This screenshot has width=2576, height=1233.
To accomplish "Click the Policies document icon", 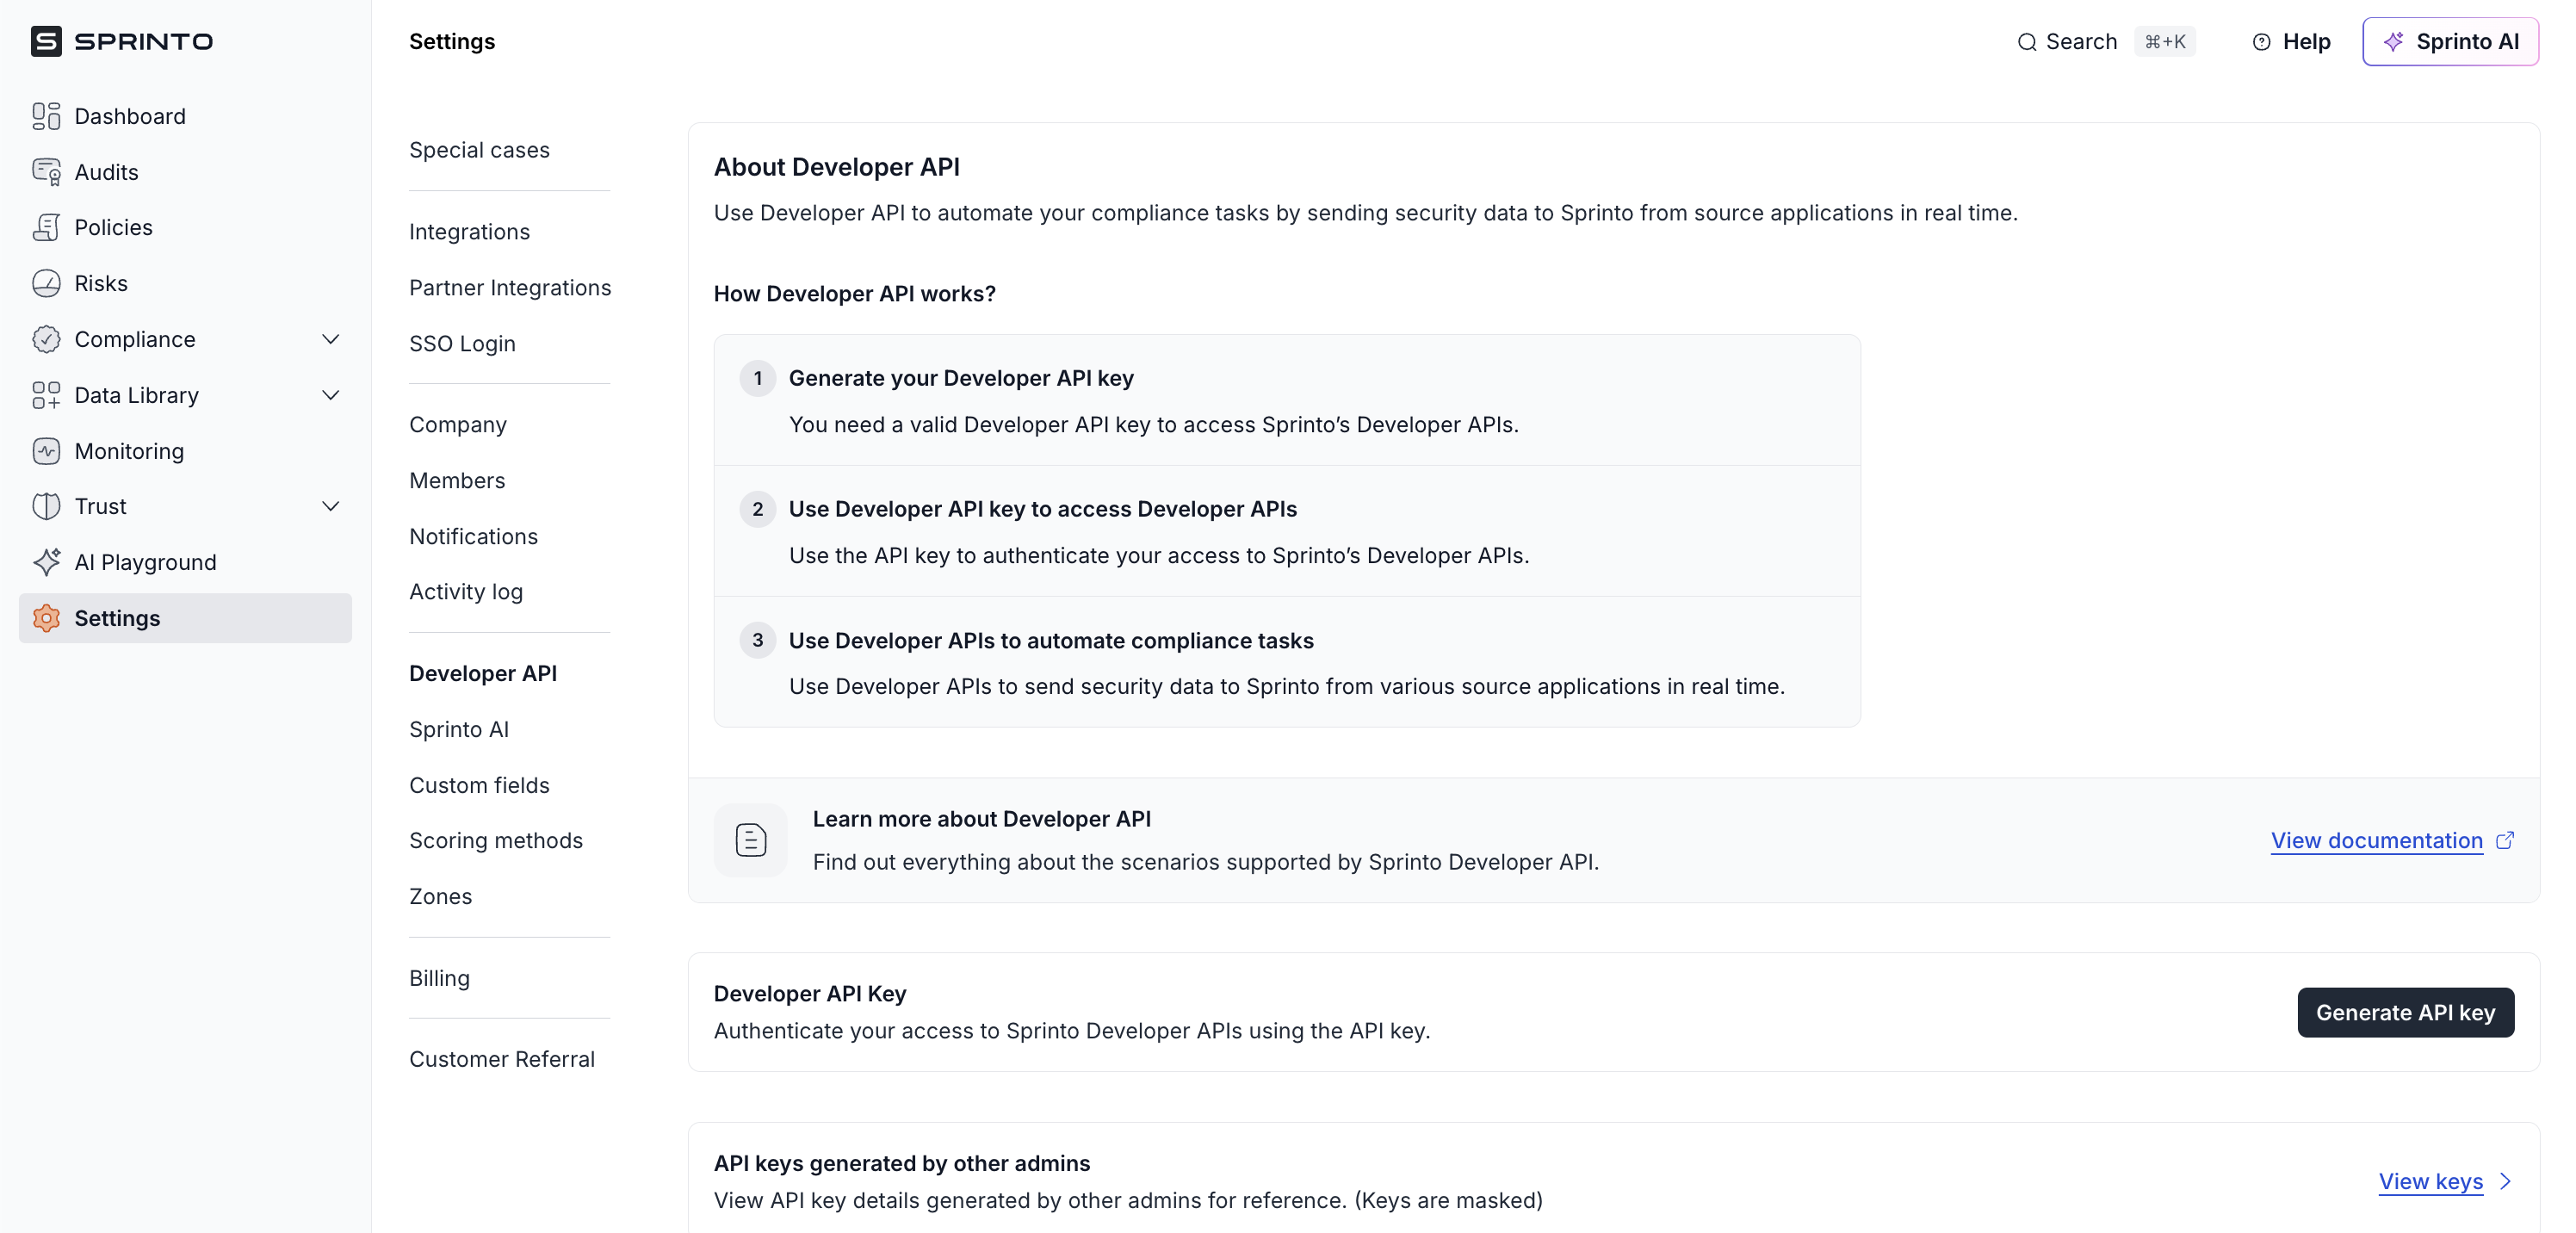I will point(46,227).
